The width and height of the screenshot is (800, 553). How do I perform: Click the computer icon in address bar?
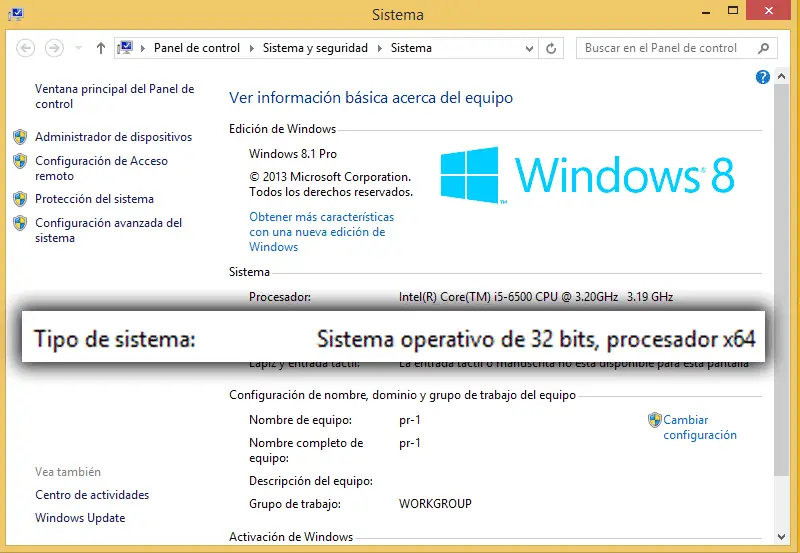click(x=125, y=48)
